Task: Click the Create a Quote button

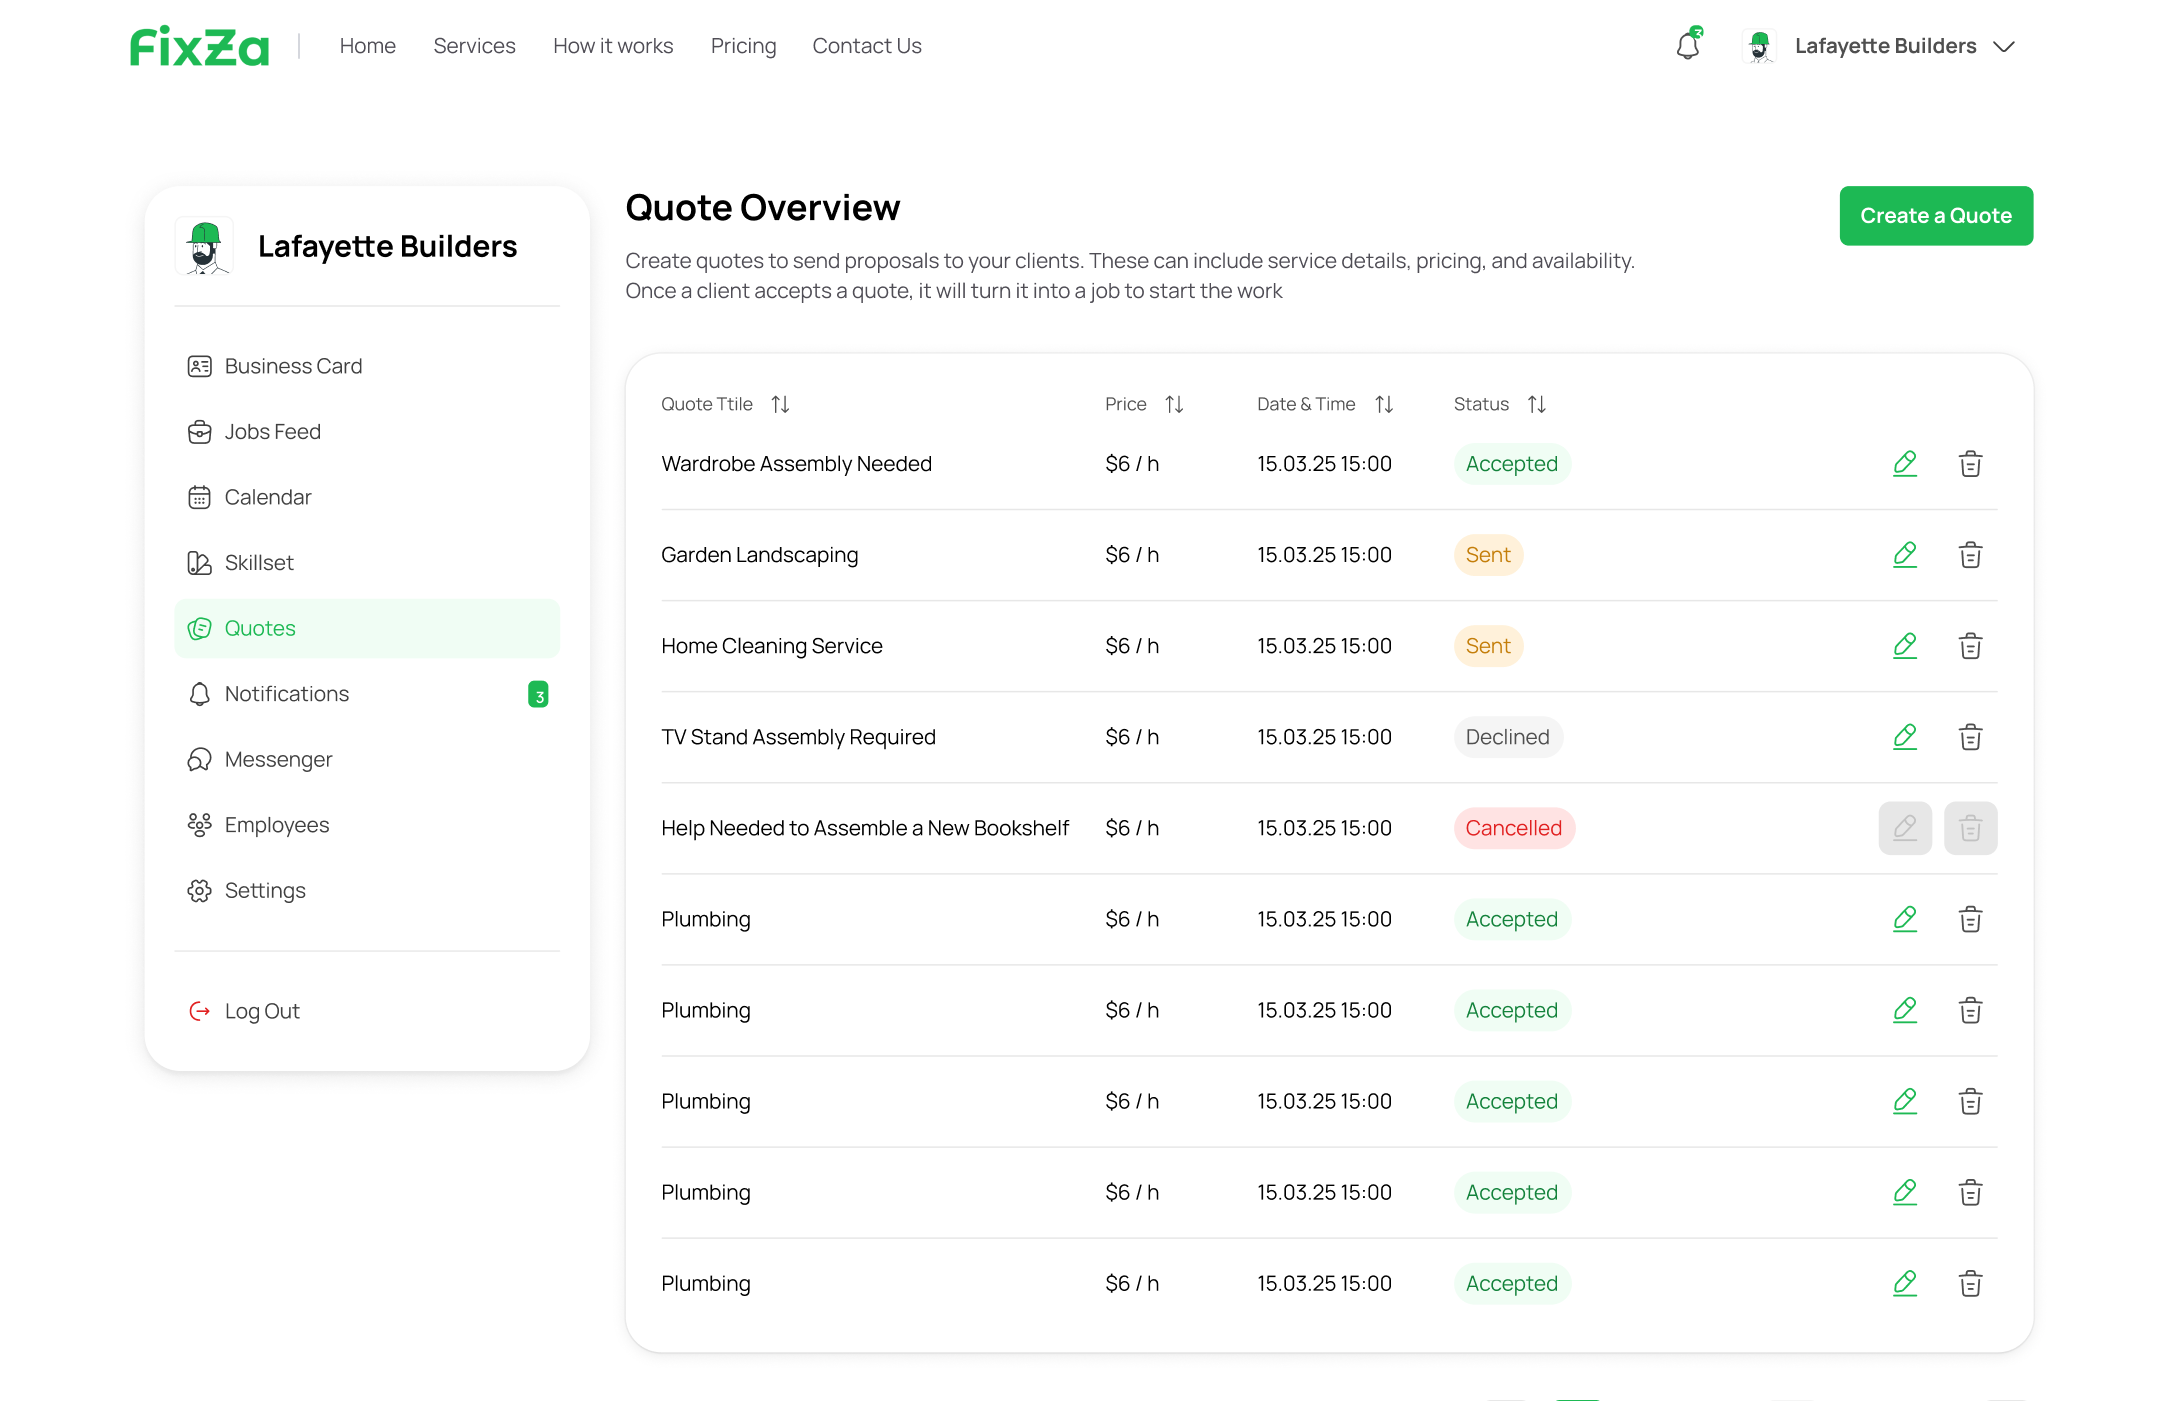Action: tap(1935, 215)
